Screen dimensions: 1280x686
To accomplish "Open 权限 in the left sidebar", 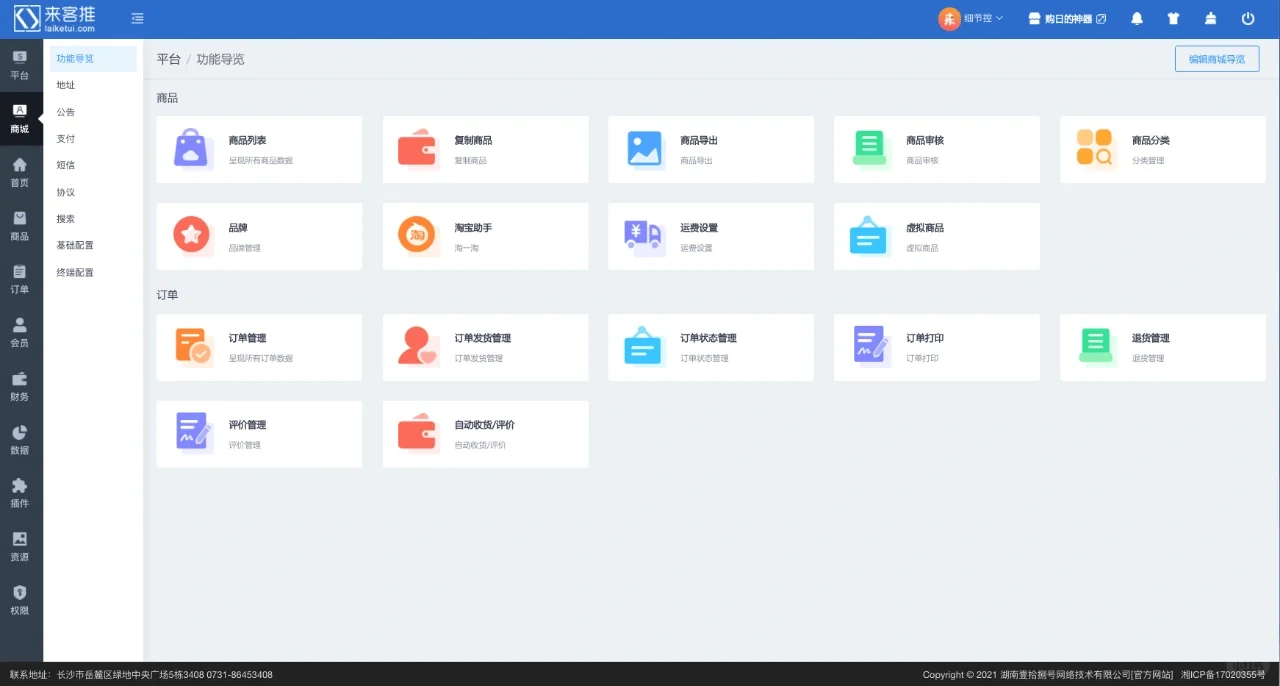I will [x=20, y=600].
